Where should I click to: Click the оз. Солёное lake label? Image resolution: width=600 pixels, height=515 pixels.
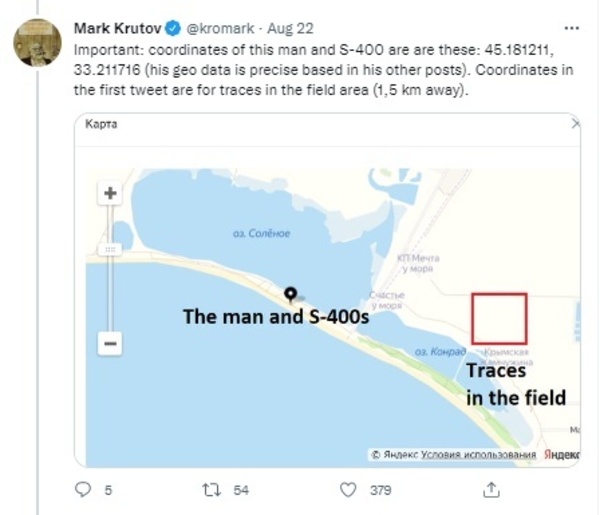click(262, 233)
